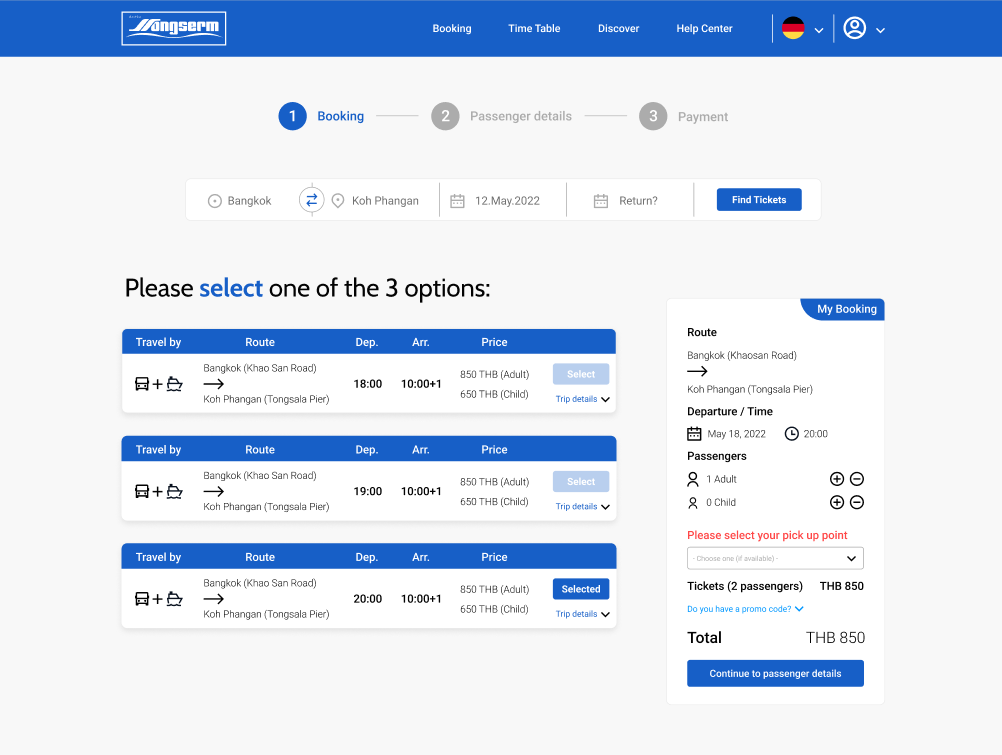The width and height of the screenshot is (1002, 755).
Task: Add a Child passenger with plus icon
Action: [x=837, y=503]
